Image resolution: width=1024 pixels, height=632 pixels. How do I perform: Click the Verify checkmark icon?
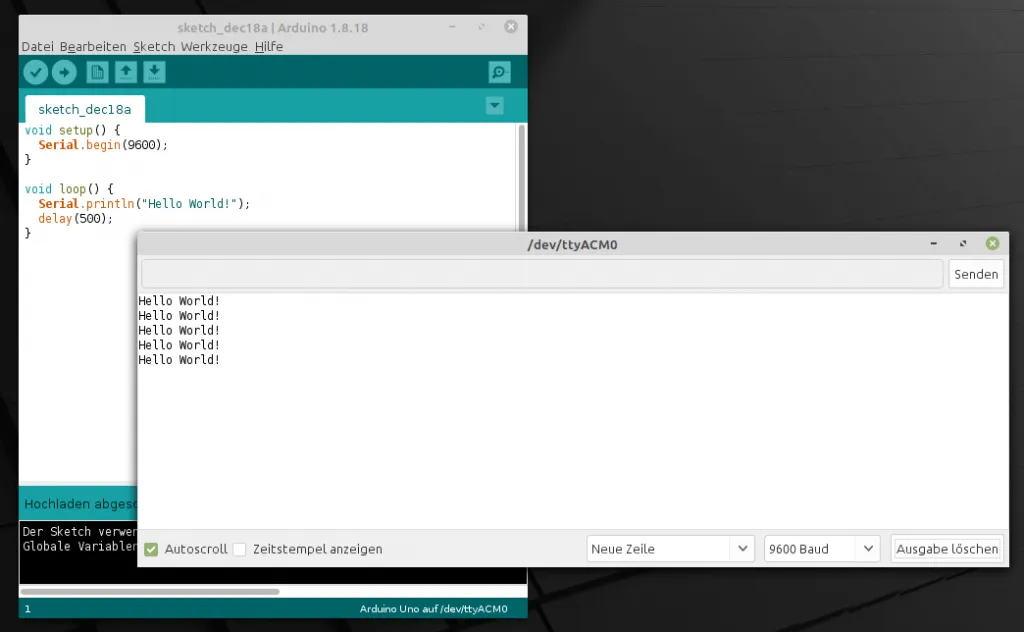pos(36,71)
